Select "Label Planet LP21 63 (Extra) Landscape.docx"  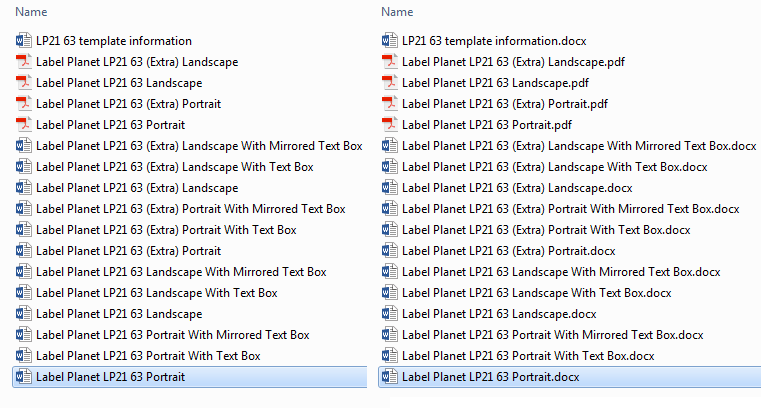tap(517, 188)
